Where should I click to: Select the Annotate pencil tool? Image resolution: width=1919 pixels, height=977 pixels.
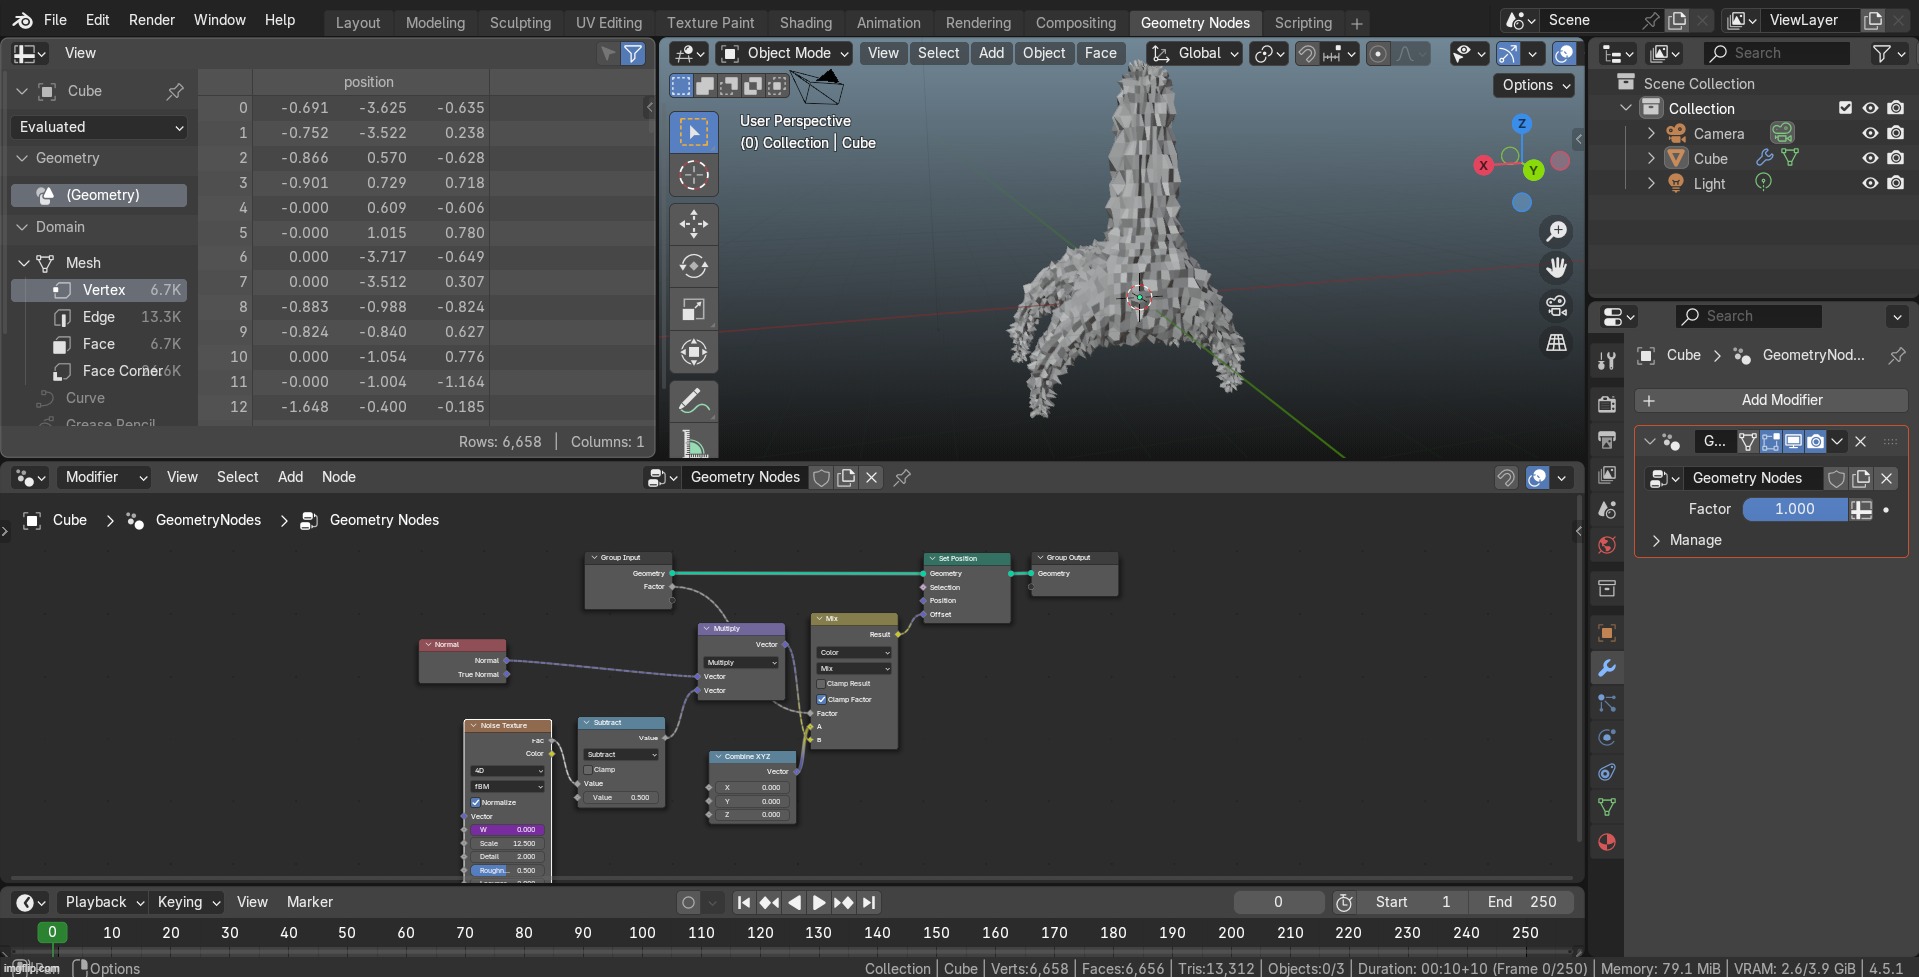tap(693, 401)
